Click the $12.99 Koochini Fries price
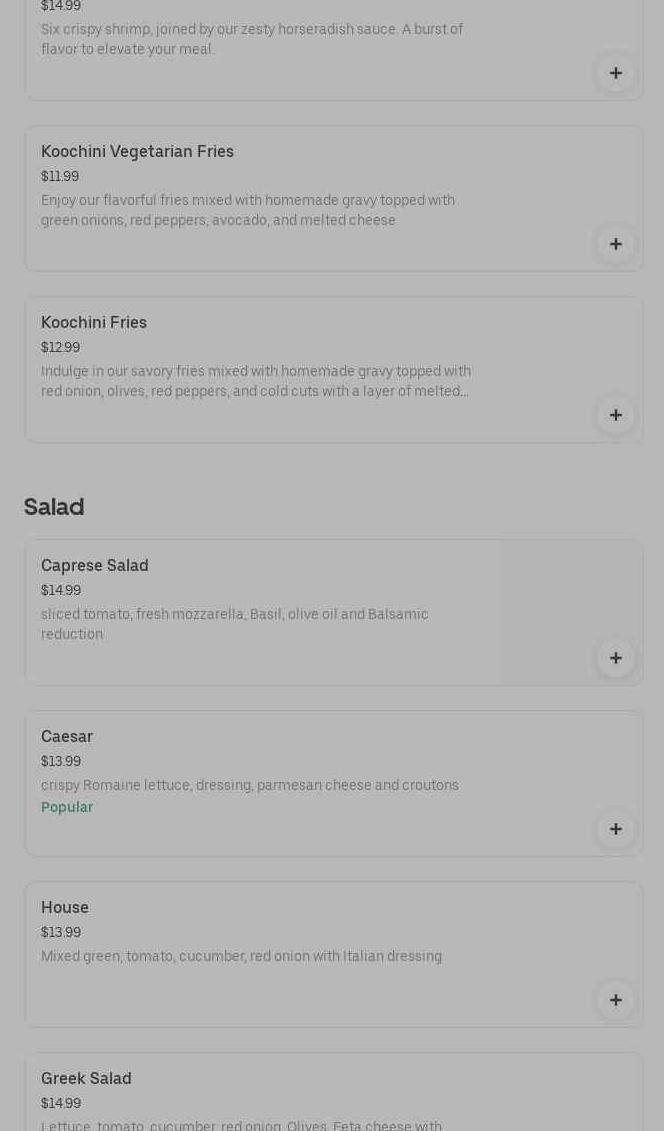 coord(60,348)
